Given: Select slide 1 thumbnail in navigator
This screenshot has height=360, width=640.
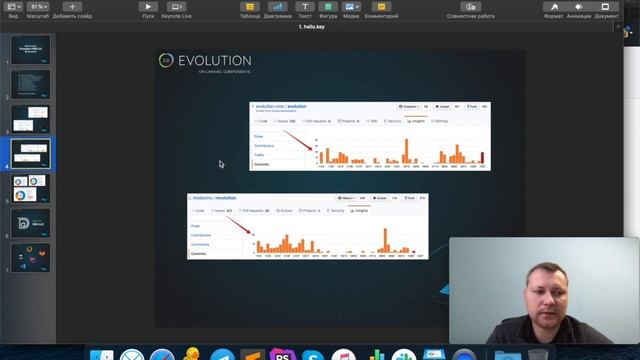Looking at the screenshot, I should [x=31, y=49].
